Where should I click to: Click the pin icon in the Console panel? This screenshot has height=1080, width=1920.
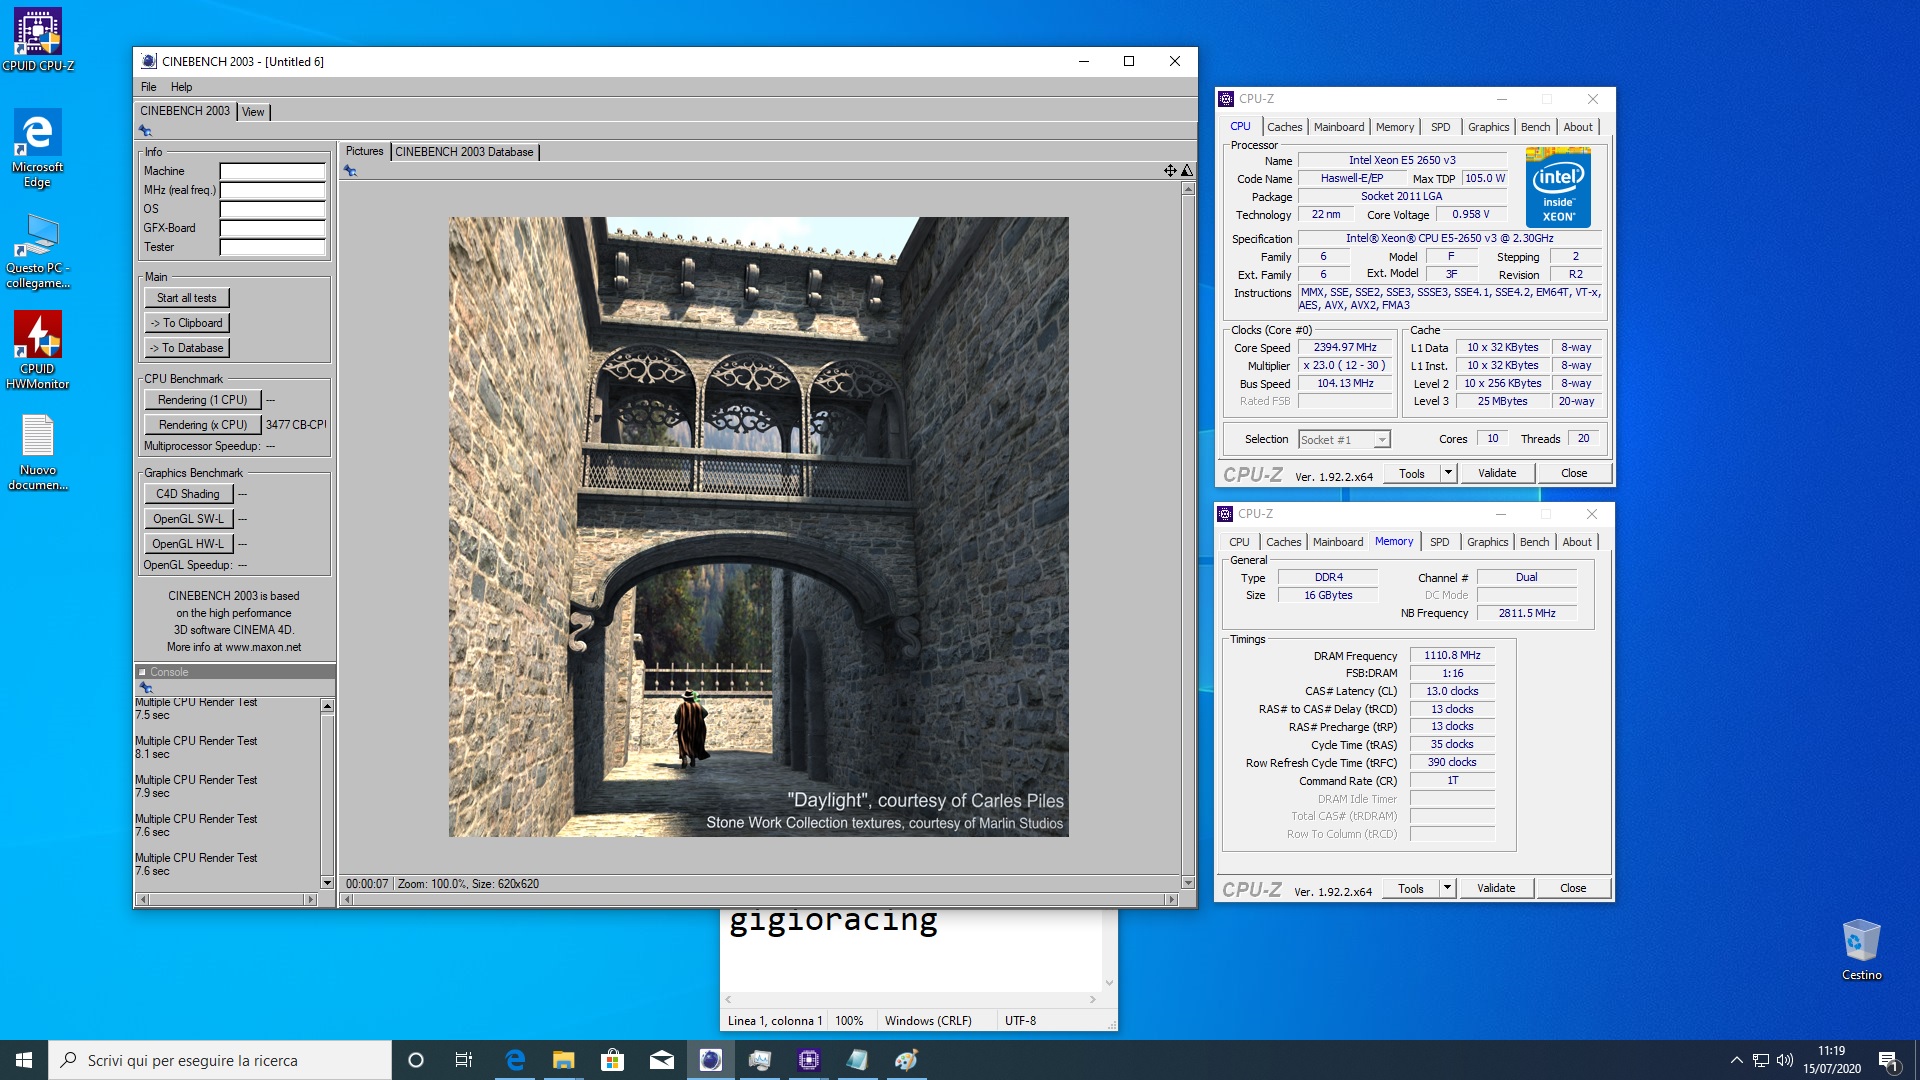[145, 688]
